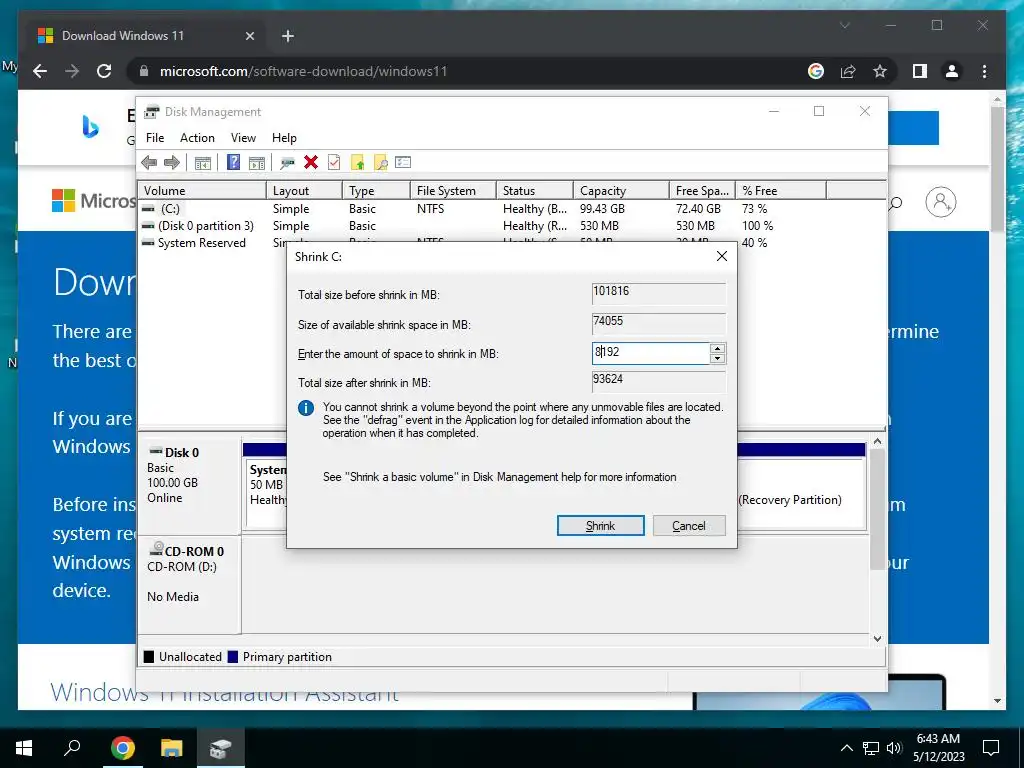This screenshot has width=1024, height=768.
Task: Open the Help question mark toolbar icon
Action: click(233, 163)
